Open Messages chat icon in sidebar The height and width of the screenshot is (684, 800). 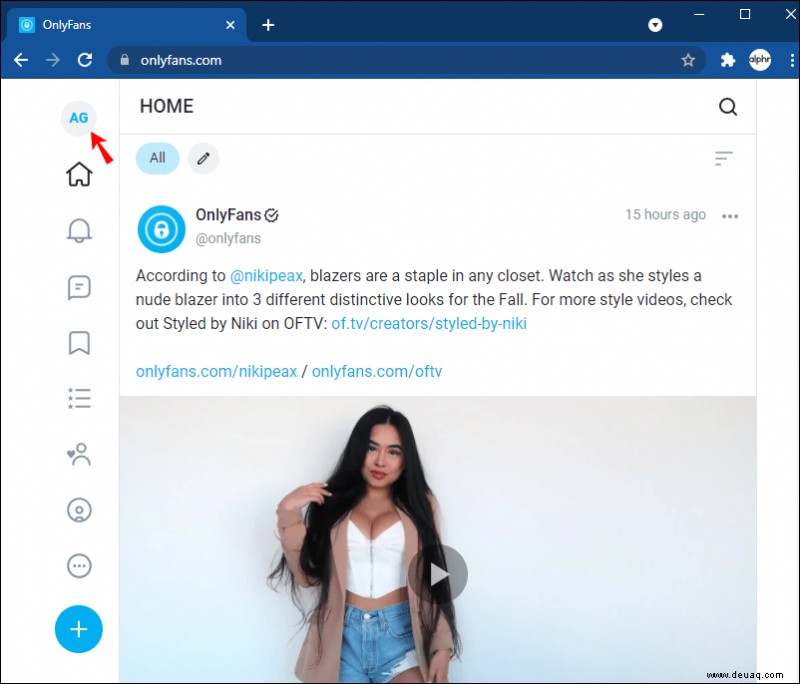(x=79, y=287)
